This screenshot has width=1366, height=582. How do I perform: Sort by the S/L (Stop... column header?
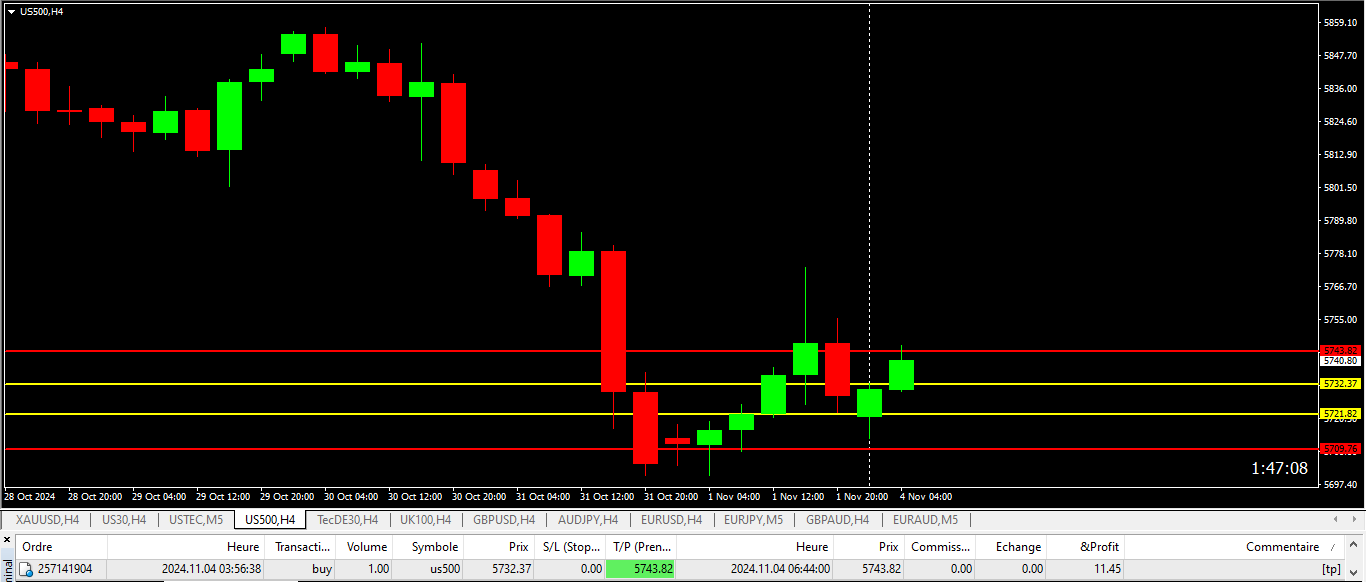pos(570,547)
